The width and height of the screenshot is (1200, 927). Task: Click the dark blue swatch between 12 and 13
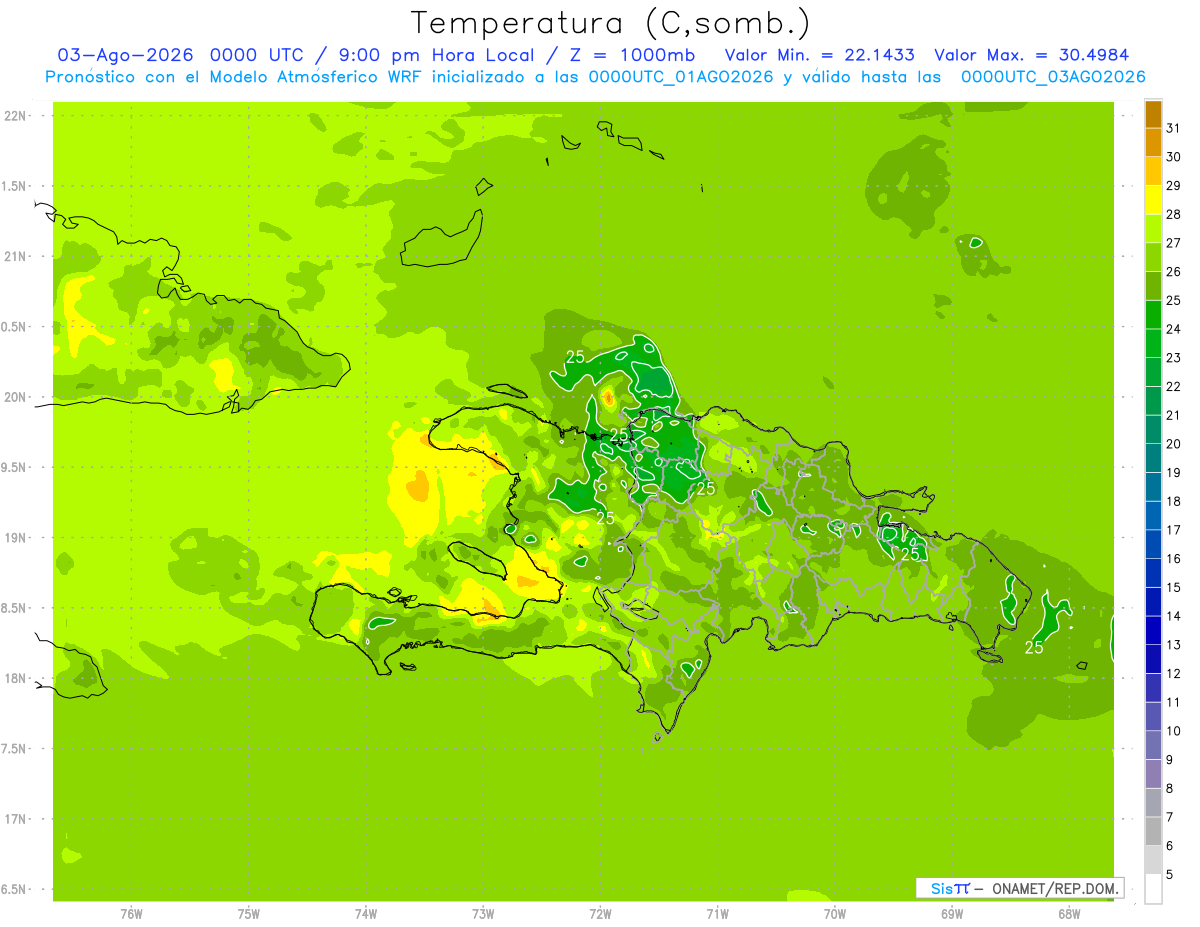click(1153, 659)
